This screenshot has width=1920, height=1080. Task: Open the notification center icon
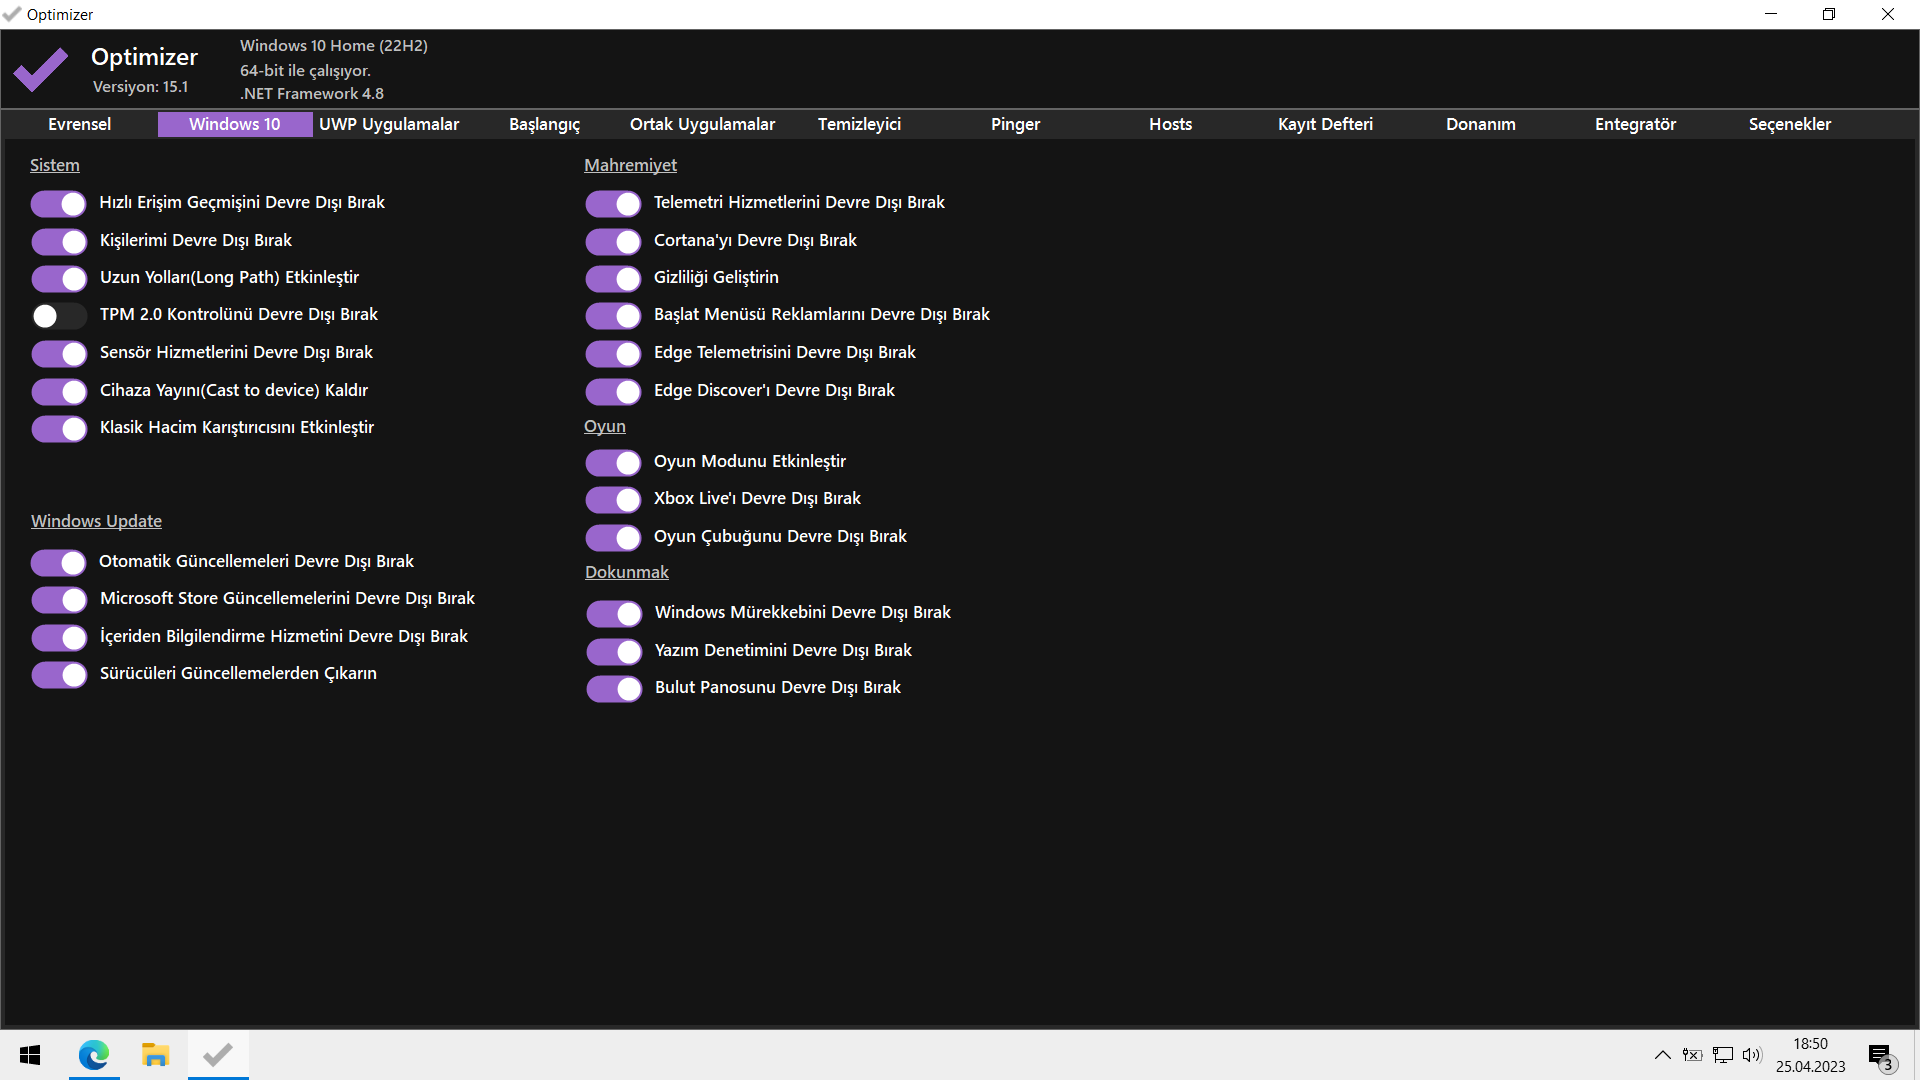1881,1056
